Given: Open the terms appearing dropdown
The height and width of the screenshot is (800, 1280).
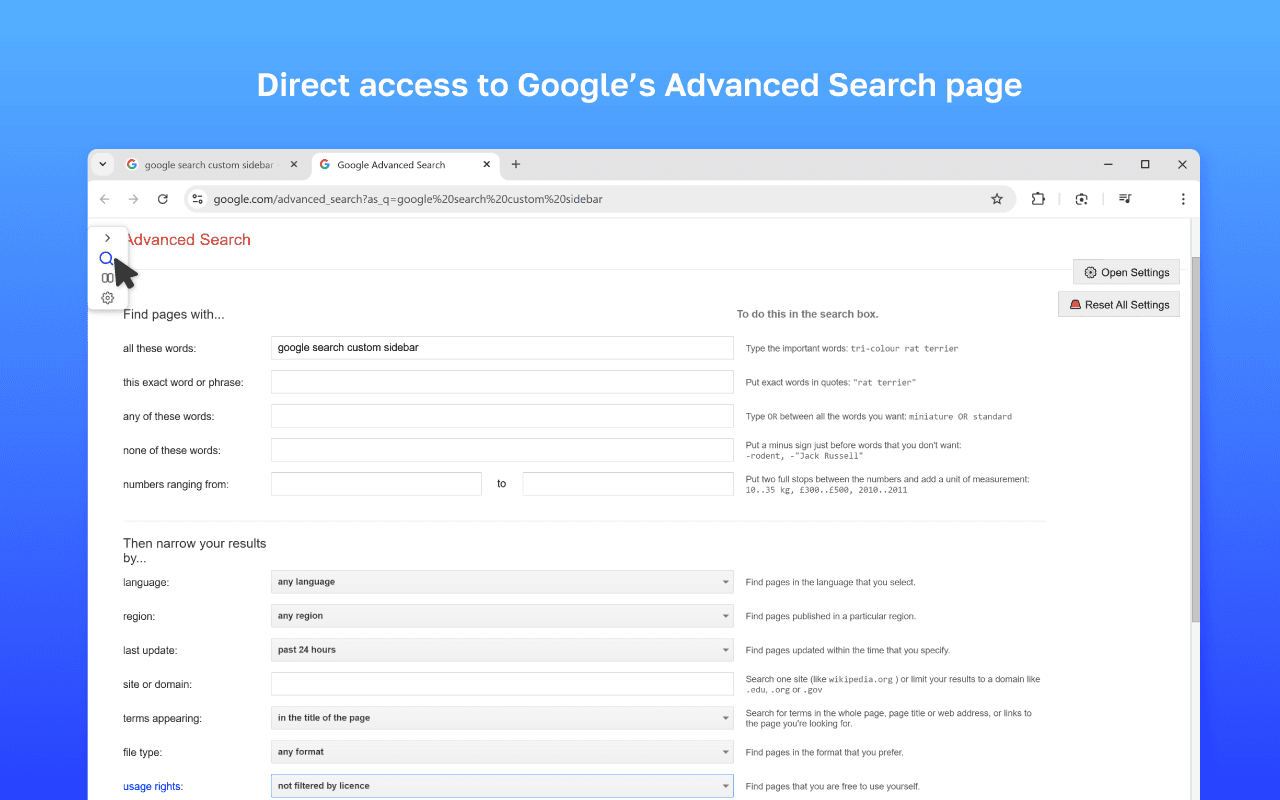Looking at the screenshot, I should 502,718.
